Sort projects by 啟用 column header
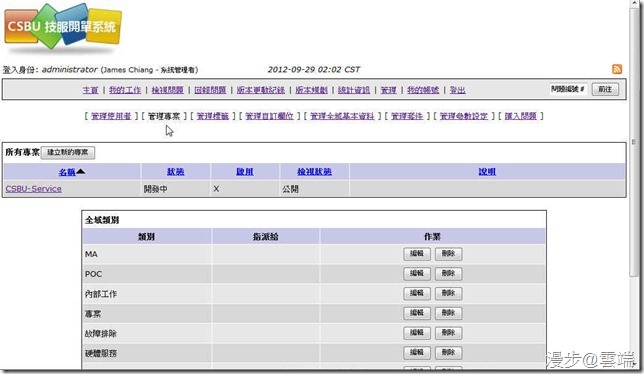The width and height of the screenshot is (644, 374). [245, 172]
